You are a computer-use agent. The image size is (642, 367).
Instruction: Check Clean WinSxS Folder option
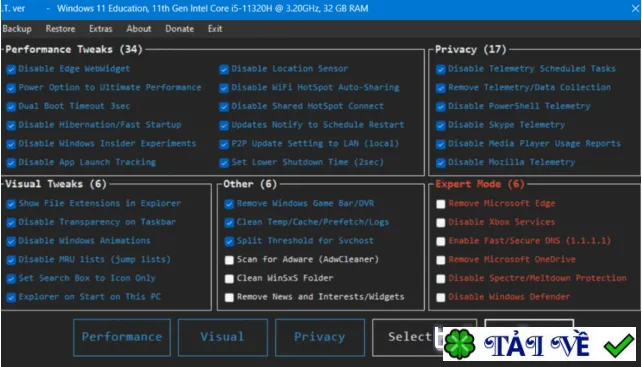[229, 279]
